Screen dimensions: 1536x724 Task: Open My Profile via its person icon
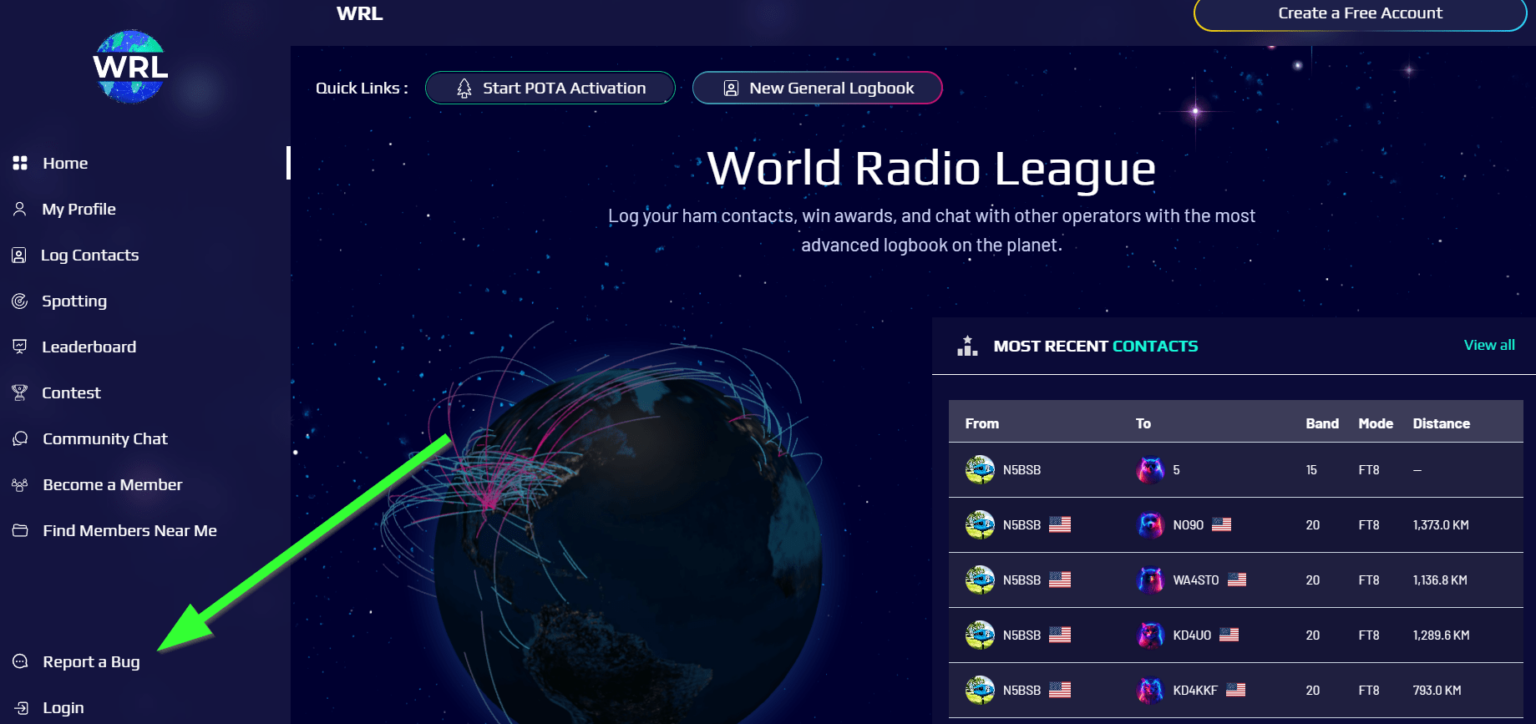(19, 208)
